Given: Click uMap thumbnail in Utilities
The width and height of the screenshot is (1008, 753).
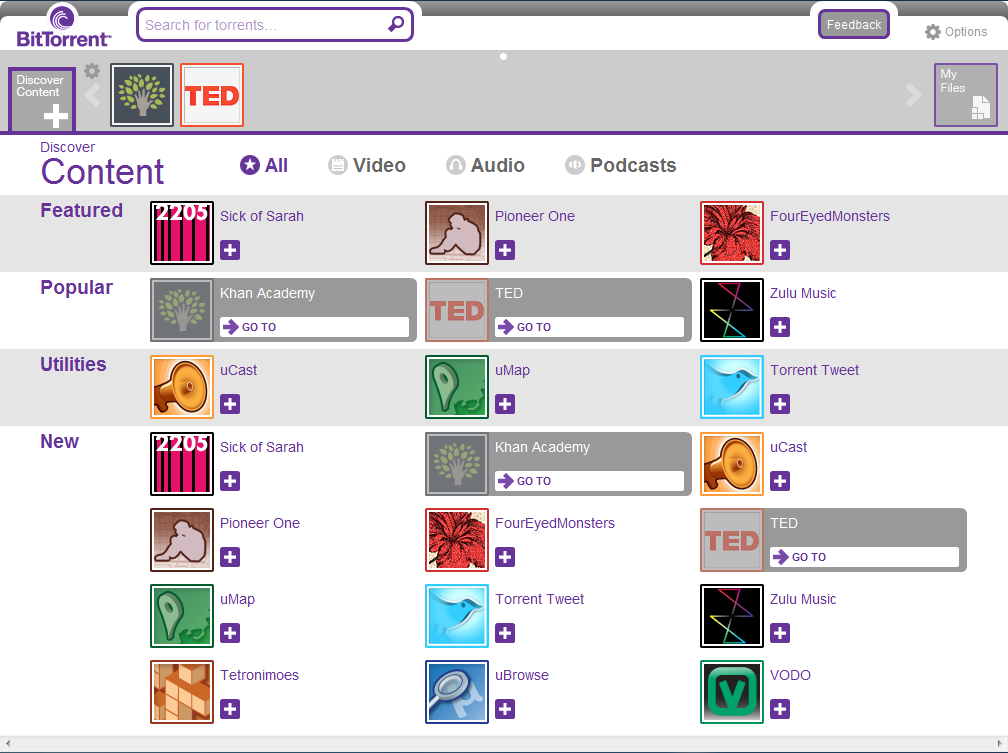Looking at the screenshot, I should 457,387.
